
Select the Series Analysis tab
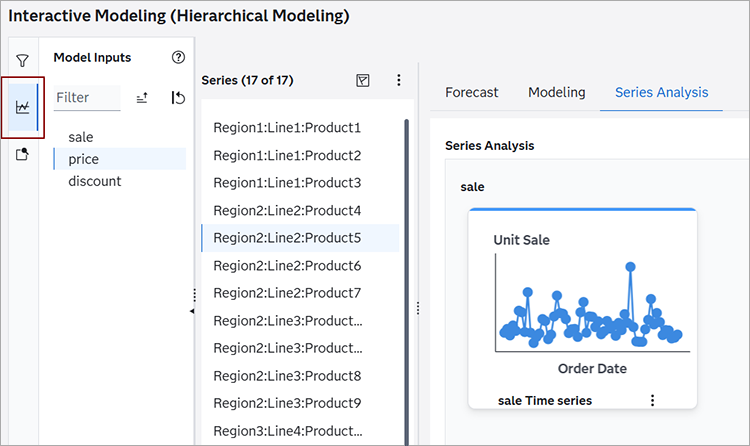pyautogui.click(x=662, y=92)
